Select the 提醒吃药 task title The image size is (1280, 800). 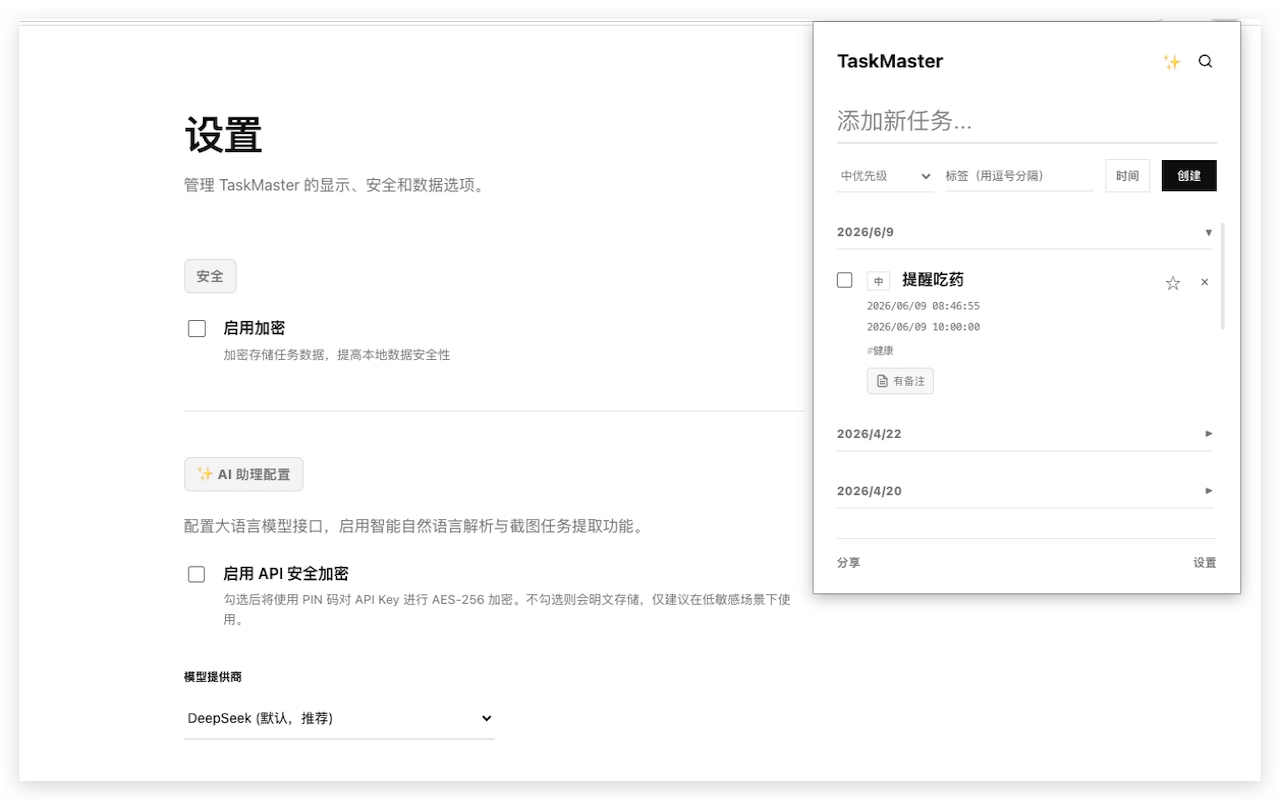pyautogui.click(x=933, y=280)
